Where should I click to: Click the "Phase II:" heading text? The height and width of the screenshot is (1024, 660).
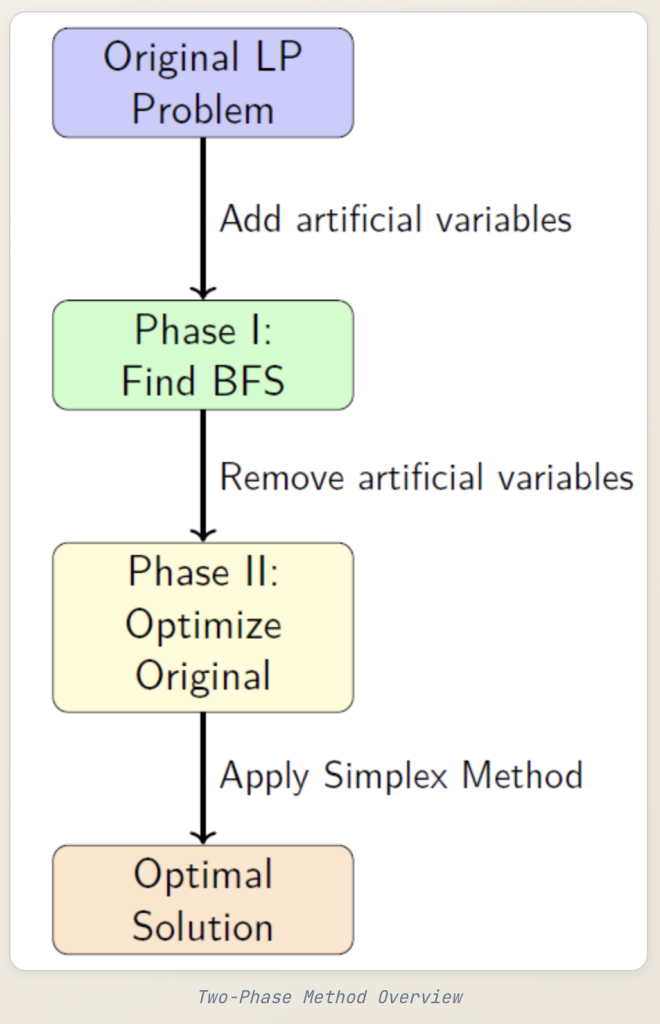pyautogui.click(x=203, y=572)
